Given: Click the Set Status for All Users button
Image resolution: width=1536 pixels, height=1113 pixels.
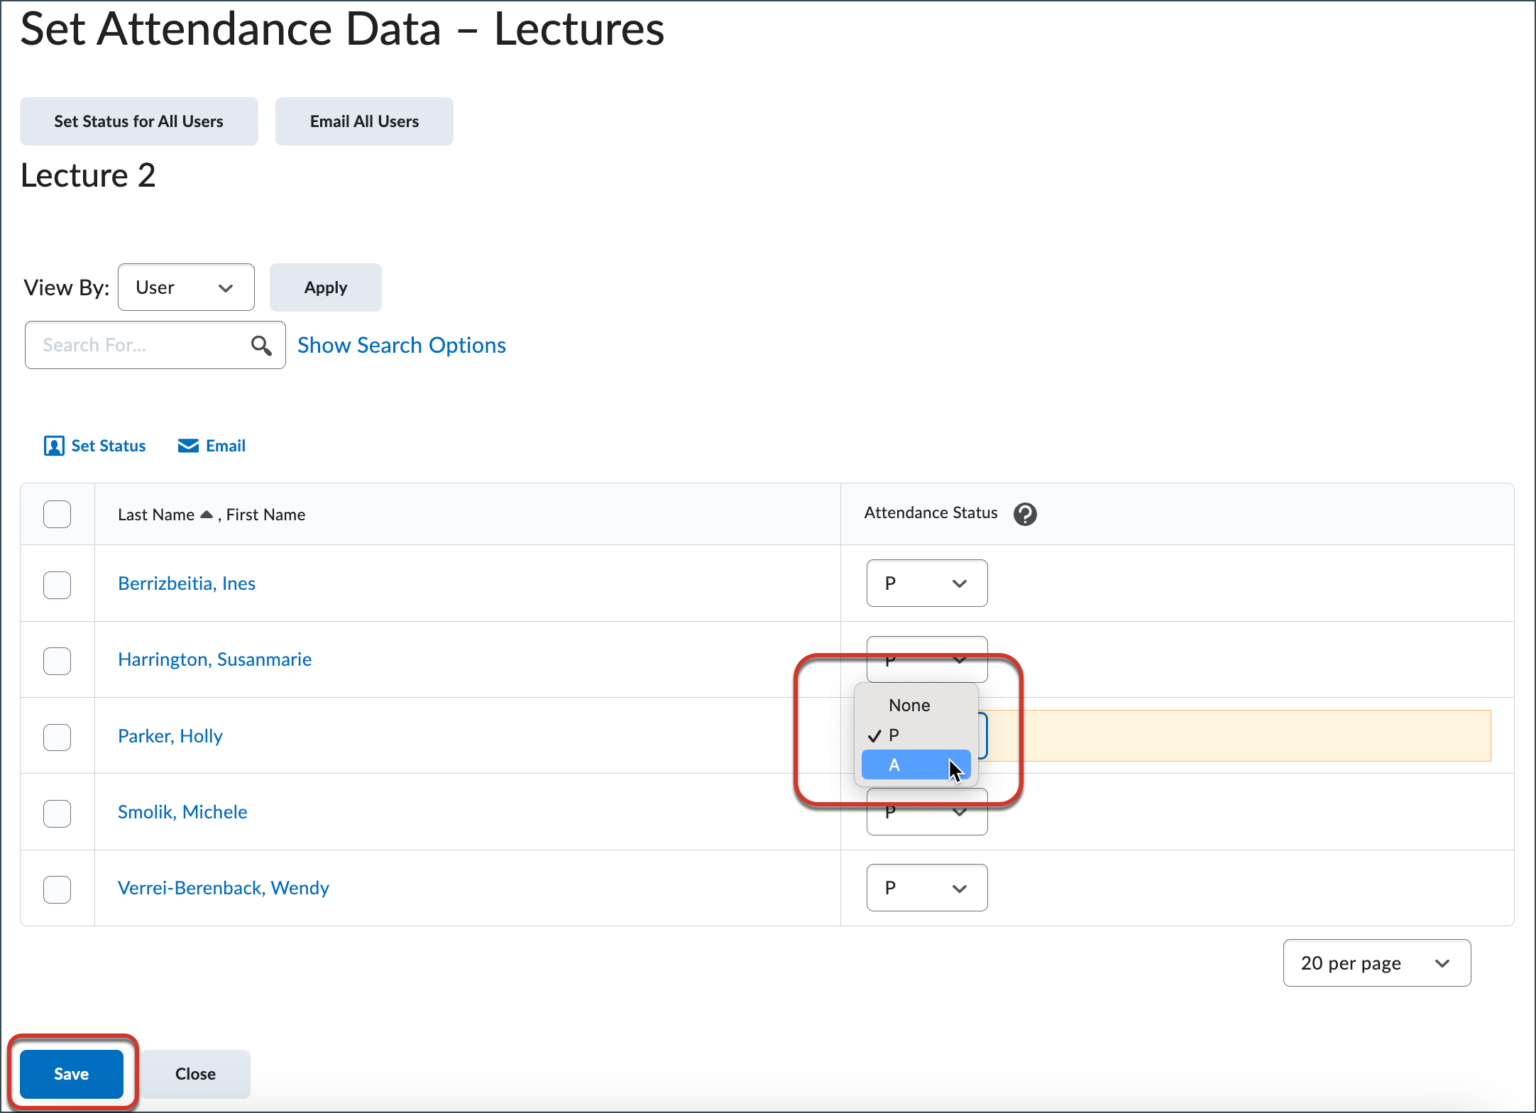Looking at the screenshot, I should click(138, 121).
